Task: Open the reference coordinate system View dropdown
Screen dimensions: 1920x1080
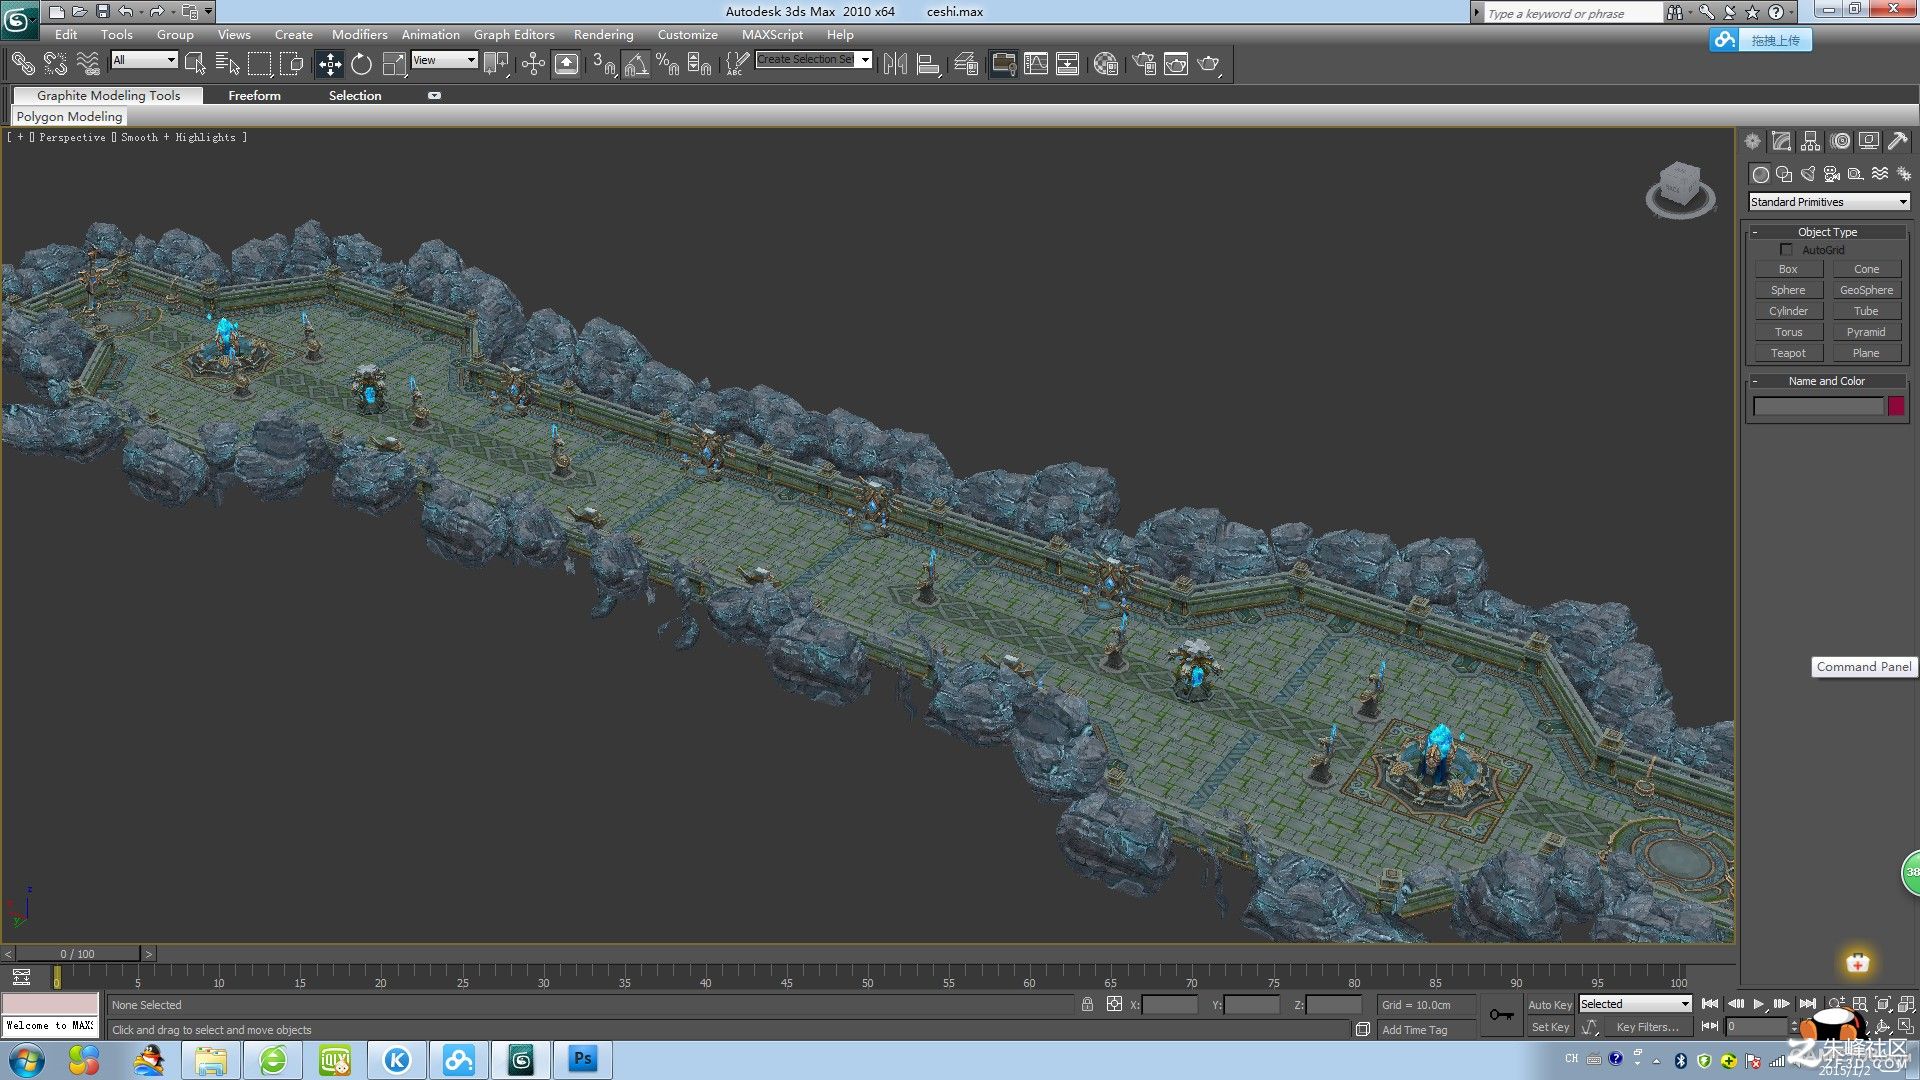Action: point(444,60)
